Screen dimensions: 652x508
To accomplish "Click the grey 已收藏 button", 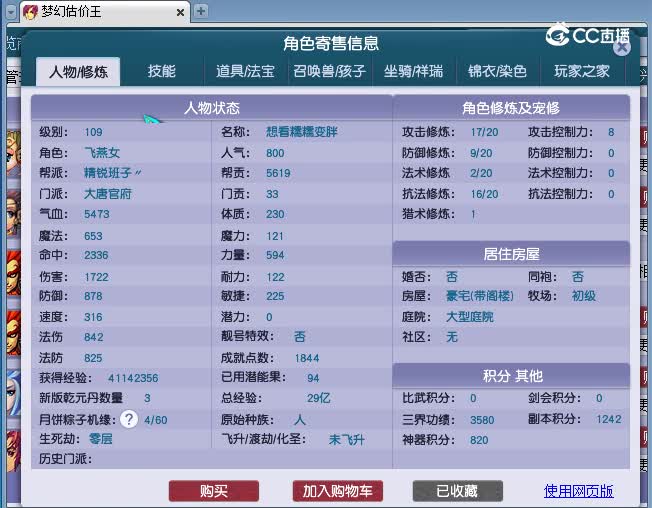I will point(457,491).
